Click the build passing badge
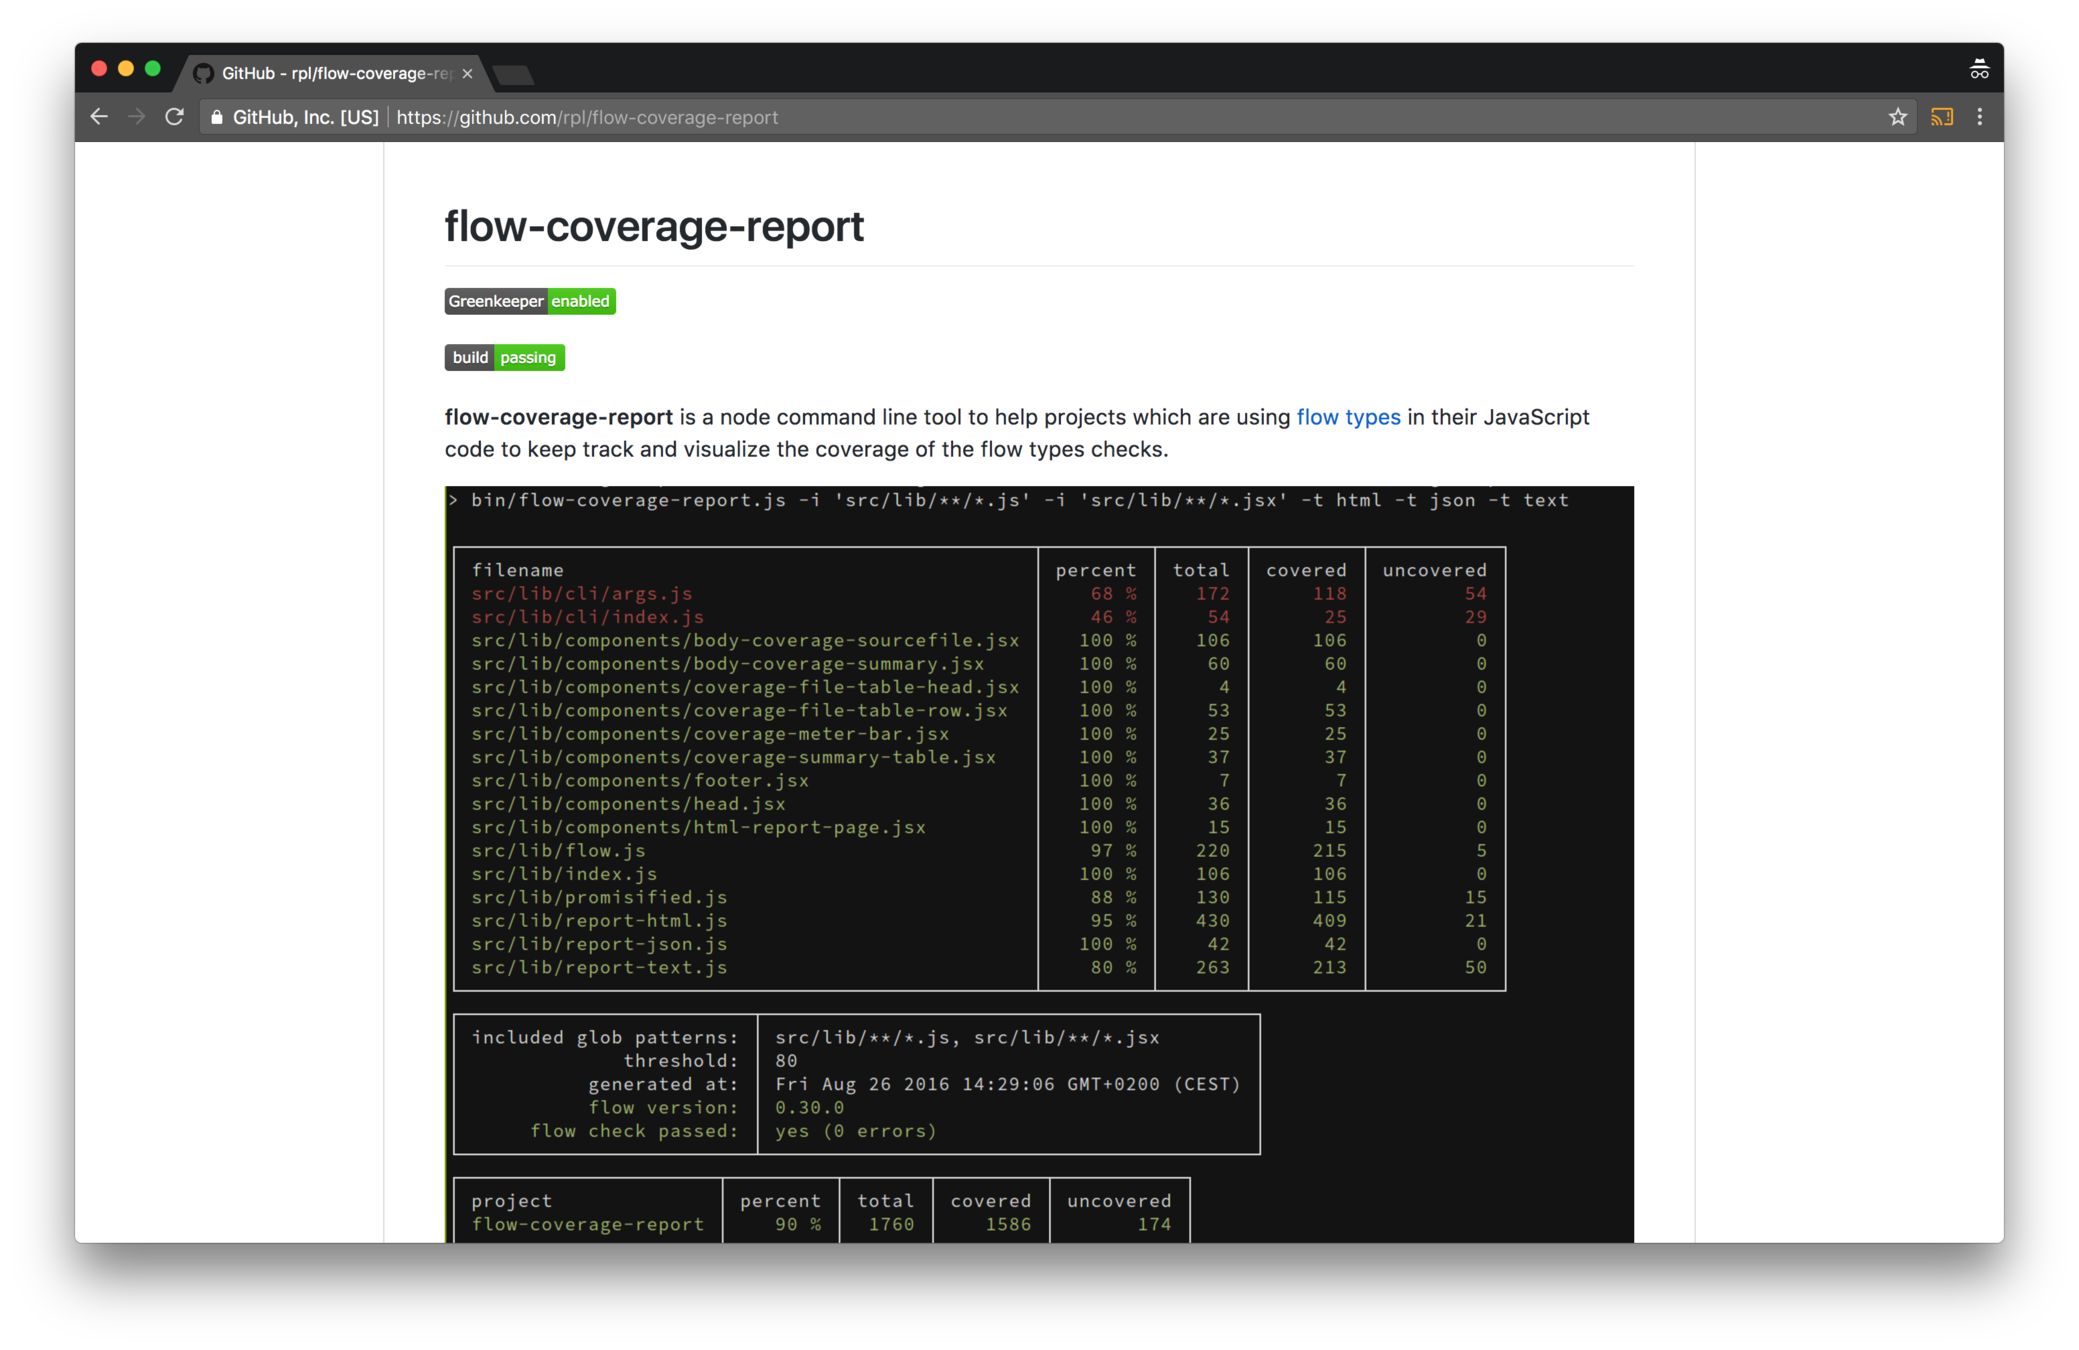Image resolution: width=2079 pixels, height=1350 pixels. 504,357
